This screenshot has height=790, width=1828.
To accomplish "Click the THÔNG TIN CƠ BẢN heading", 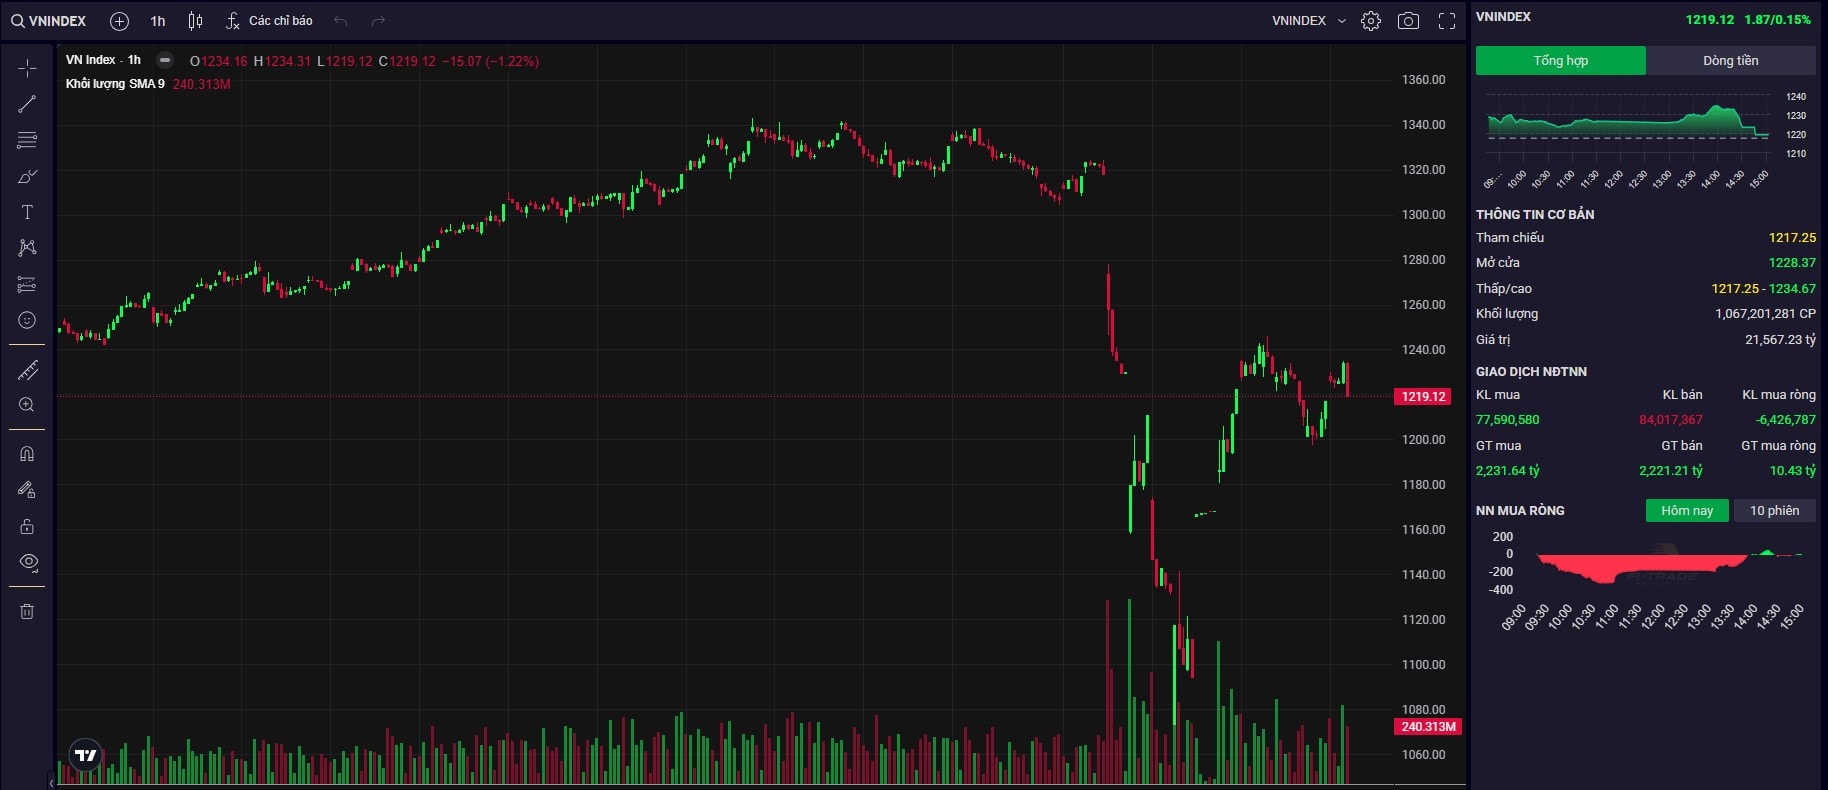I will click(1535, 215).
